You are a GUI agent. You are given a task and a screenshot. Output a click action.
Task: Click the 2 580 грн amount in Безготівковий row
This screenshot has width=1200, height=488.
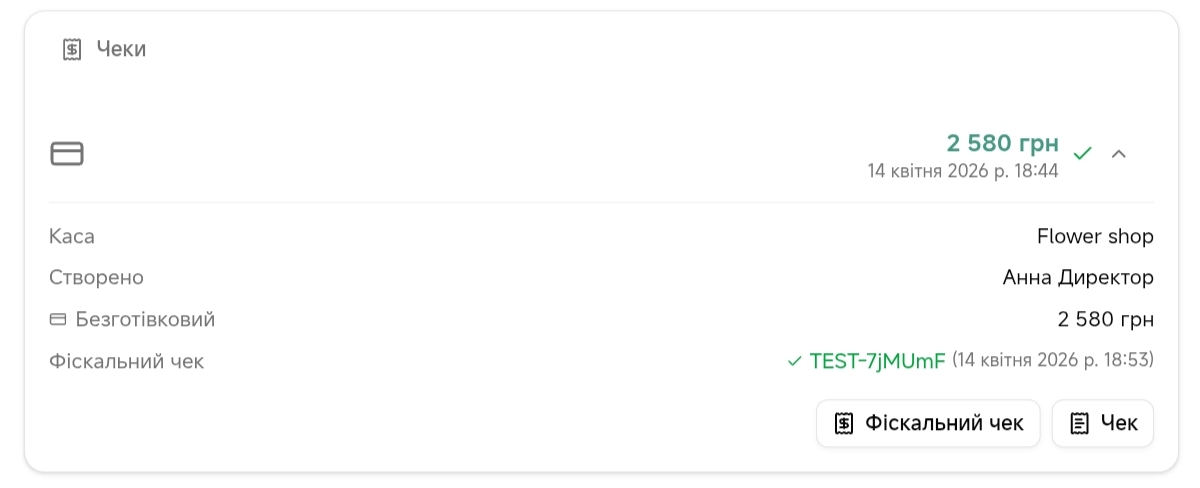point(1105,320)
